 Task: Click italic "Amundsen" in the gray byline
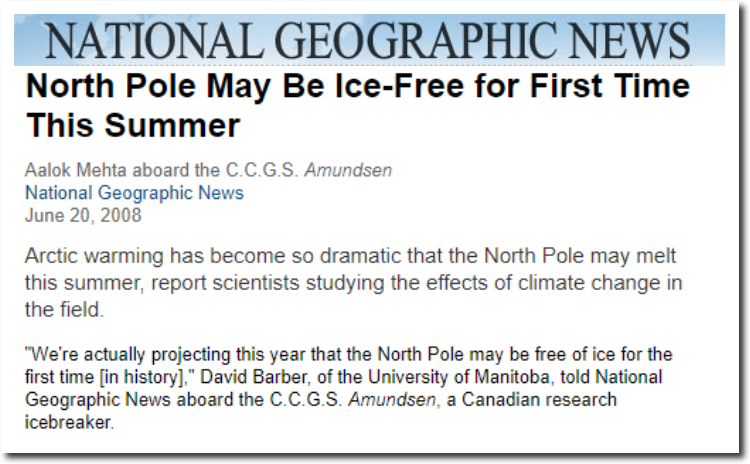(x=349, y=170)
